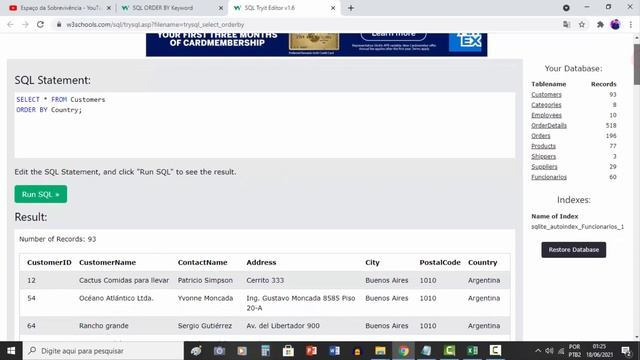Click the card membership banner ad
This screenshot has width=640, height=360.
tap(316, 44)
